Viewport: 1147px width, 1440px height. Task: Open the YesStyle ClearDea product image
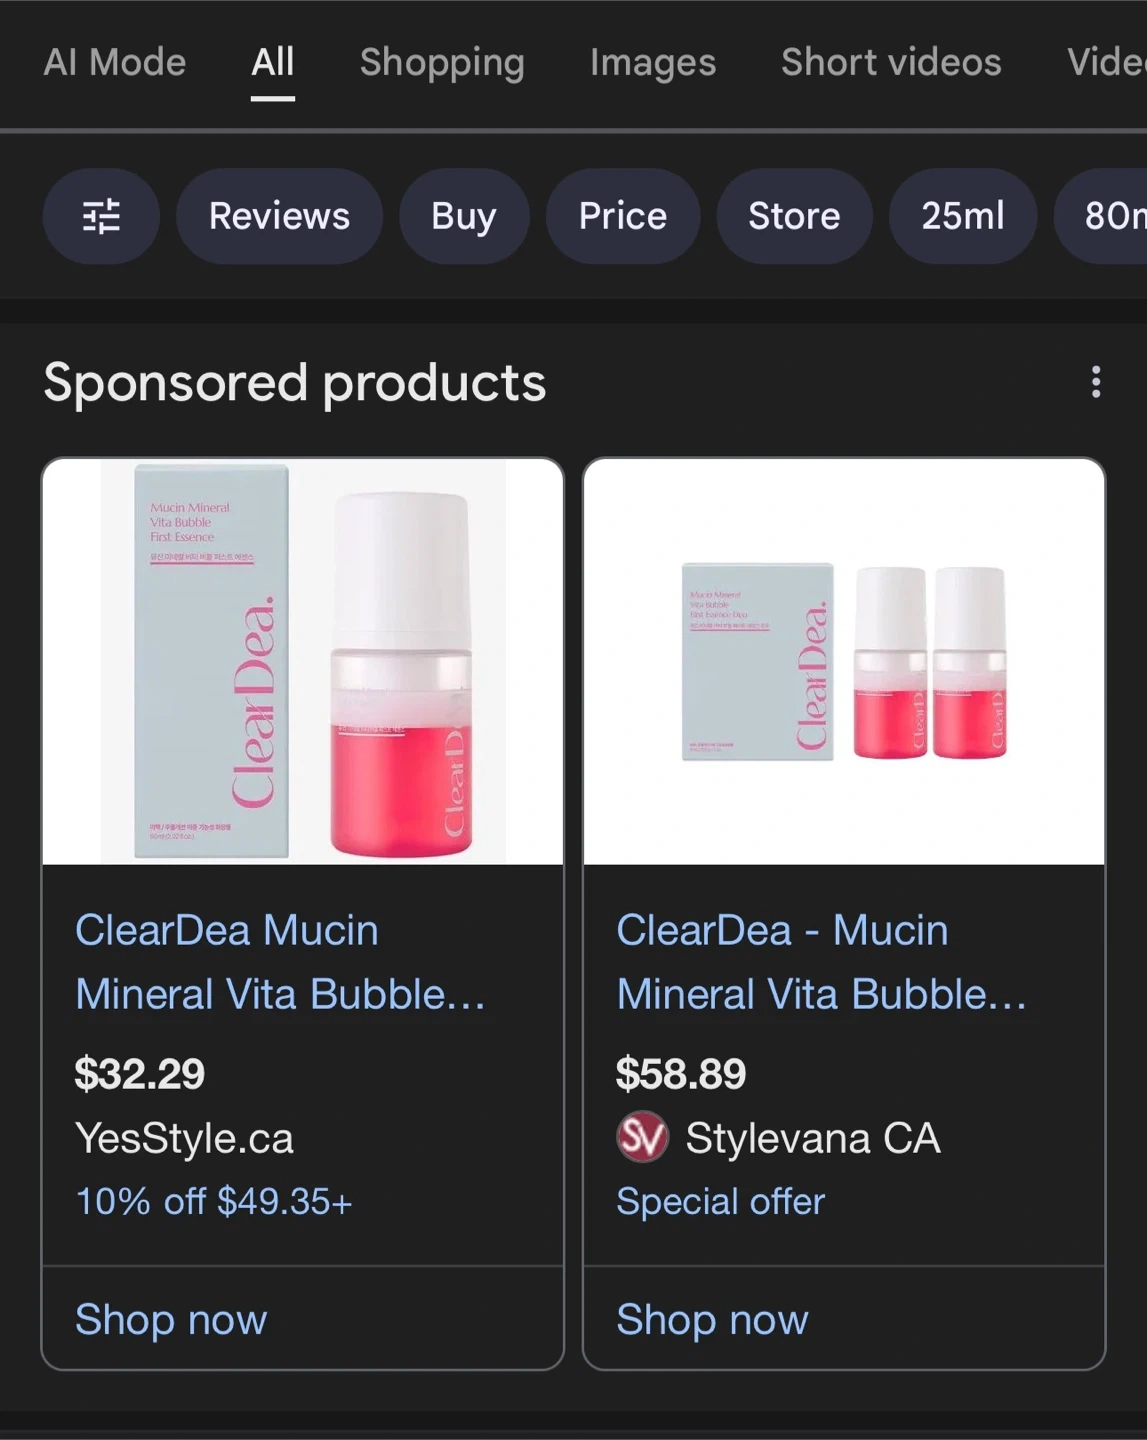(x=303, y=662)
